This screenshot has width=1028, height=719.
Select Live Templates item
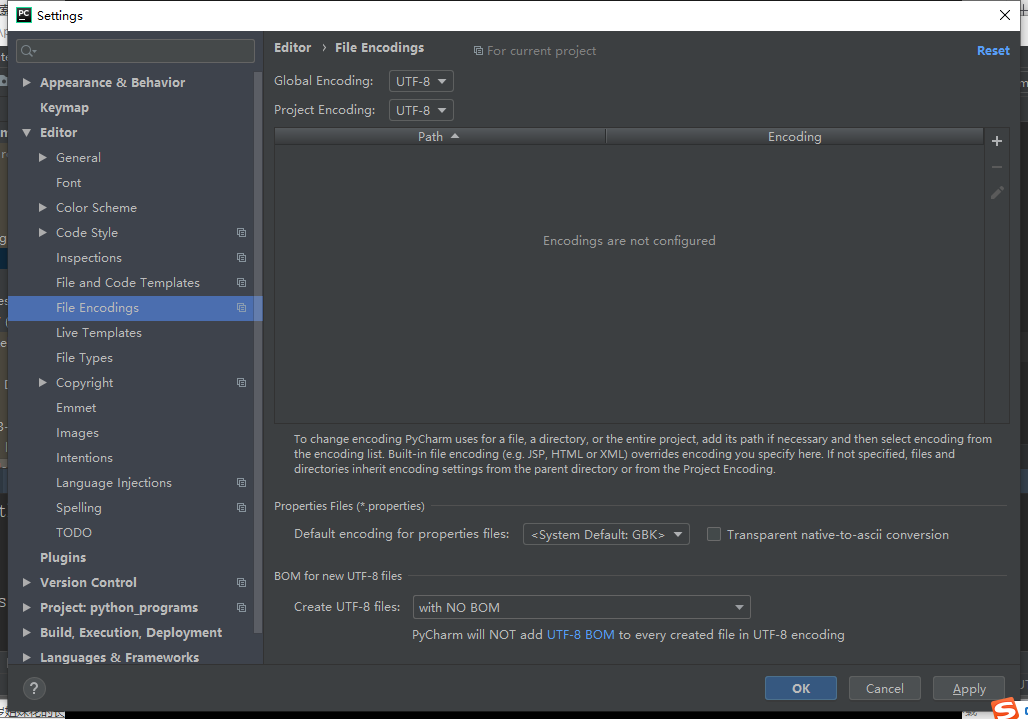coord(98,333)
